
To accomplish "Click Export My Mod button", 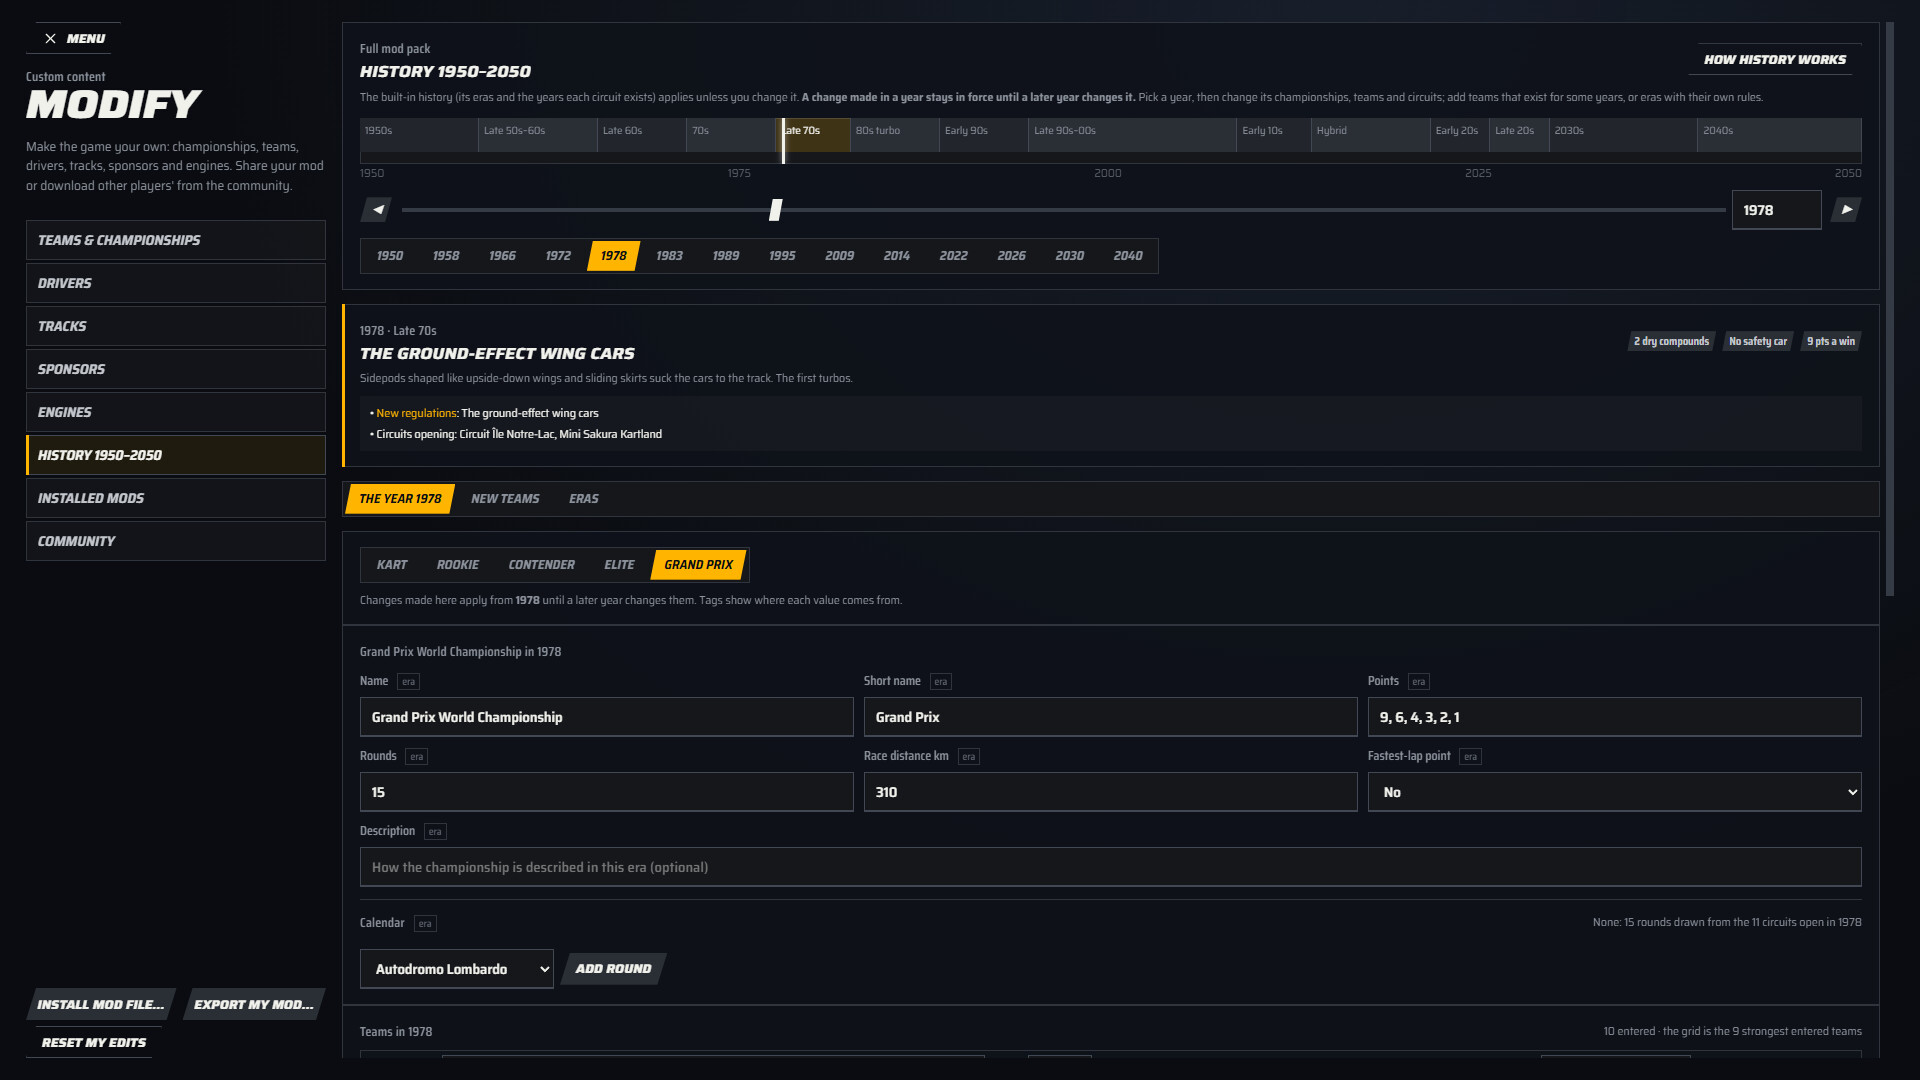I will (x=253, y=1005).
